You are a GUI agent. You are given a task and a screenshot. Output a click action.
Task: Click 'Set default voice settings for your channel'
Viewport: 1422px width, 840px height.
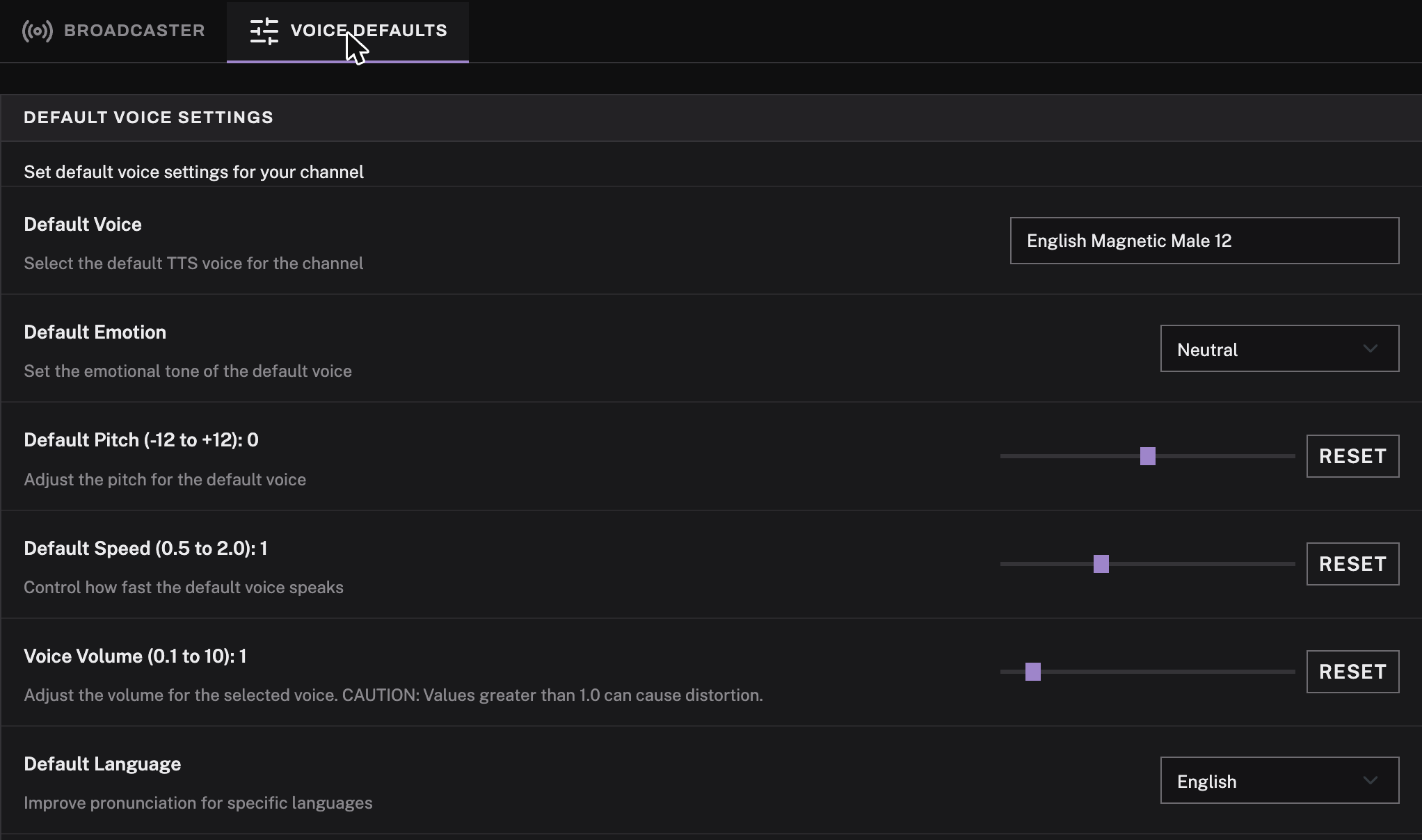194,172
